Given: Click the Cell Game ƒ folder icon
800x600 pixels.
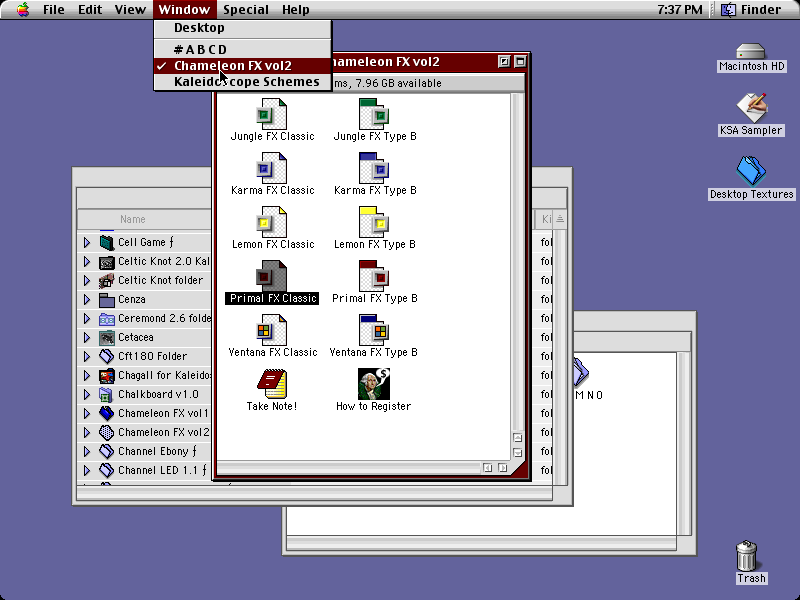Looking at the screenshot, I should pos(107,242).
